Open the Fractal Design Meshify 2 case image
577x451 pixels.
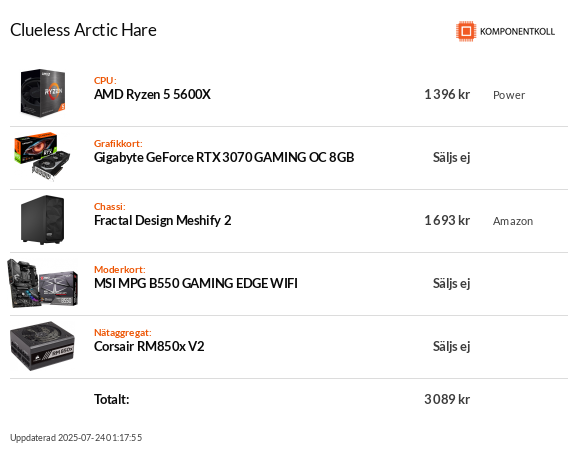click(x=43, y=220)
